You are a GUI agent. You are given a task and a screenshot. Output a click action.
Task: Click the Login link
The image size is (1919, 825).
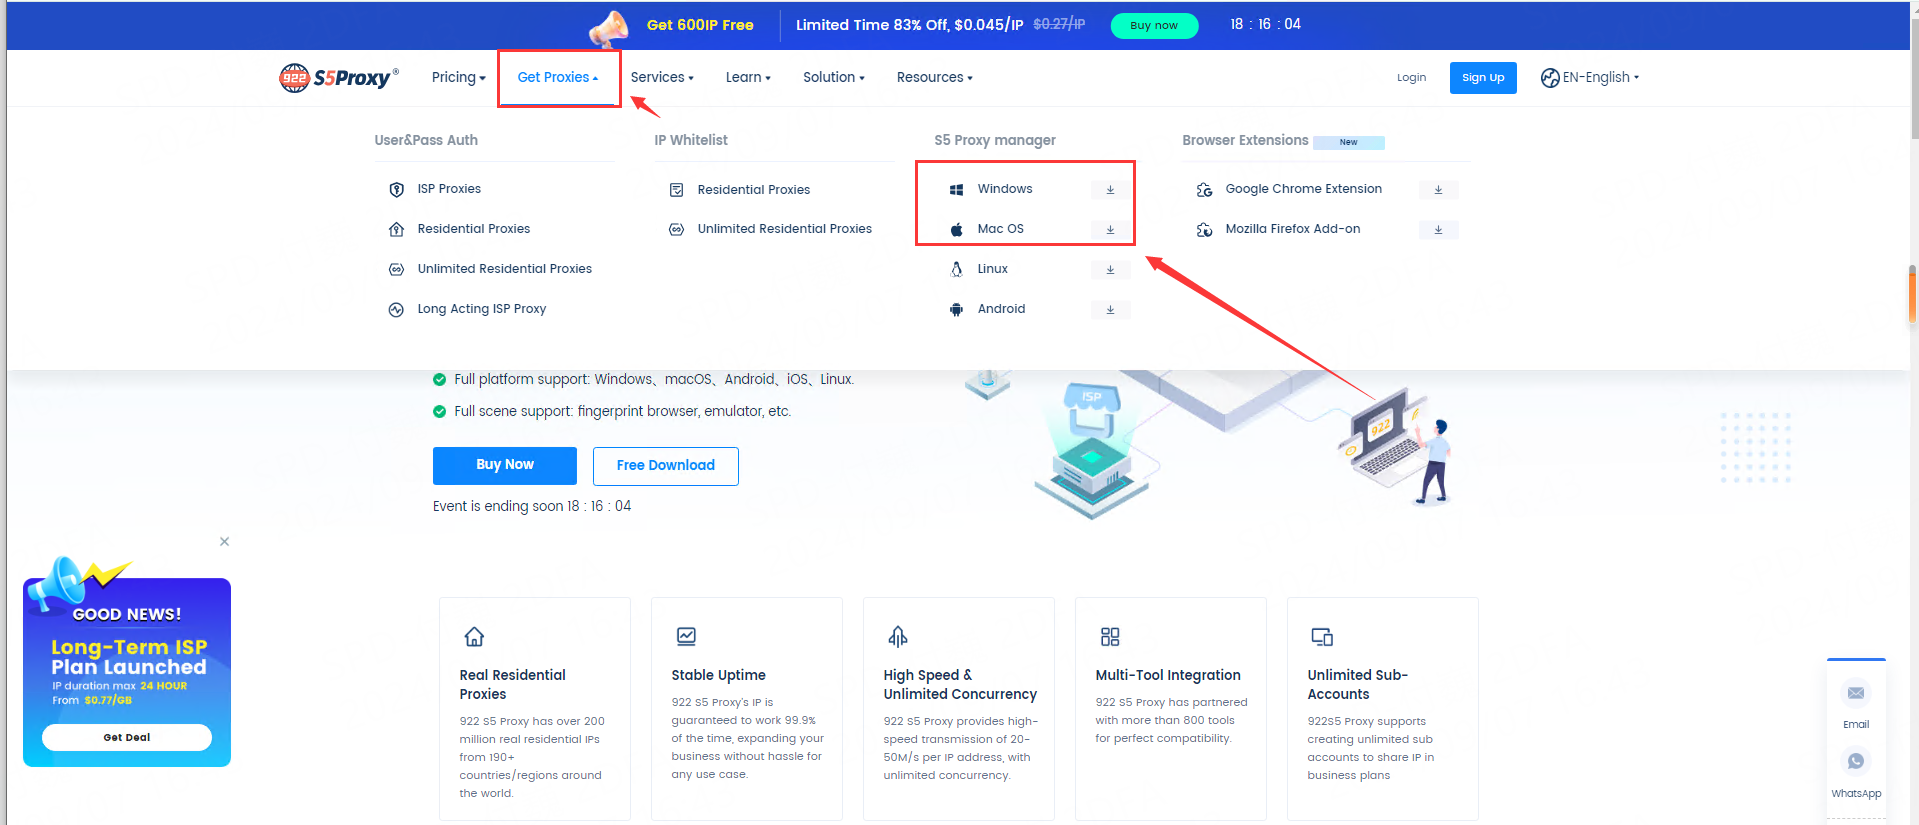click(1411, 77)
